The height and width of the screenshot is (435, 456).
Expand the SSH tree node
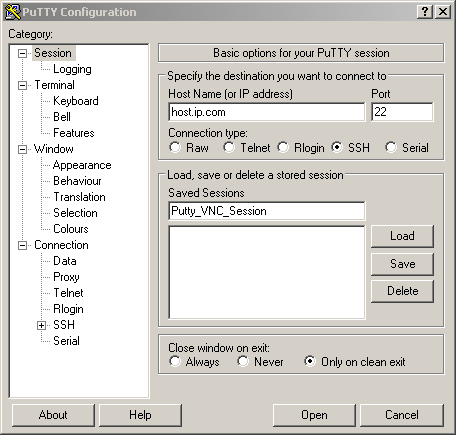coord(41,325)
